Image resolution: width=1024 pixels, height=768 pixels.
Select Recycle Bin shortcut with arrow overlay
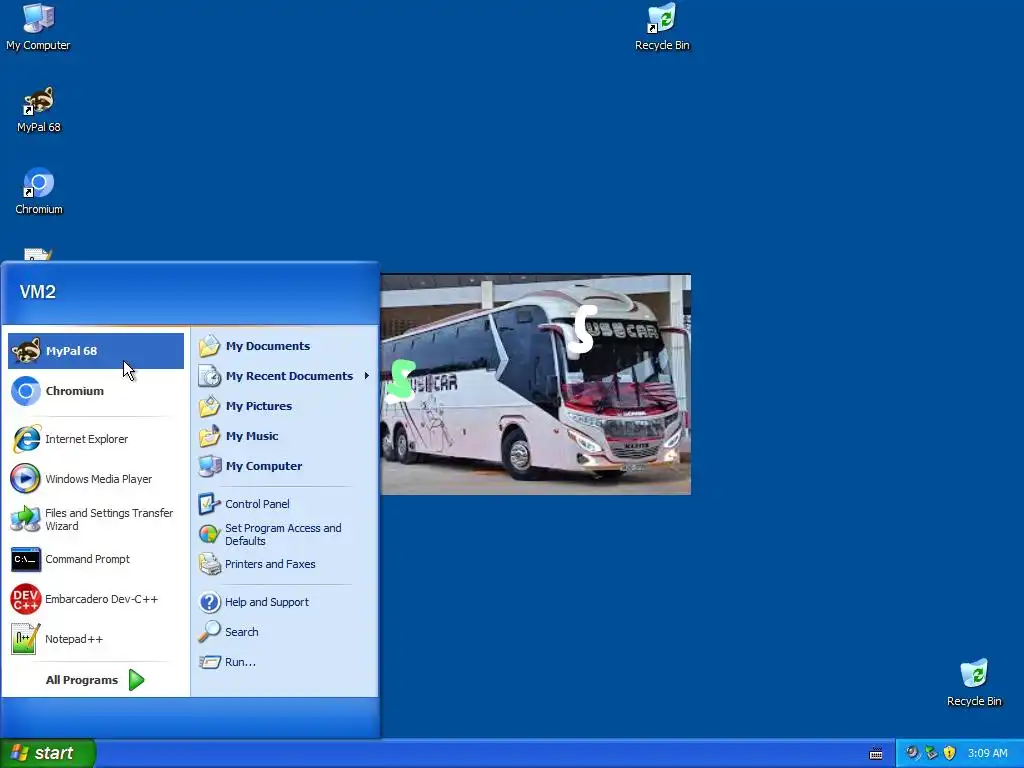[662, 27]
